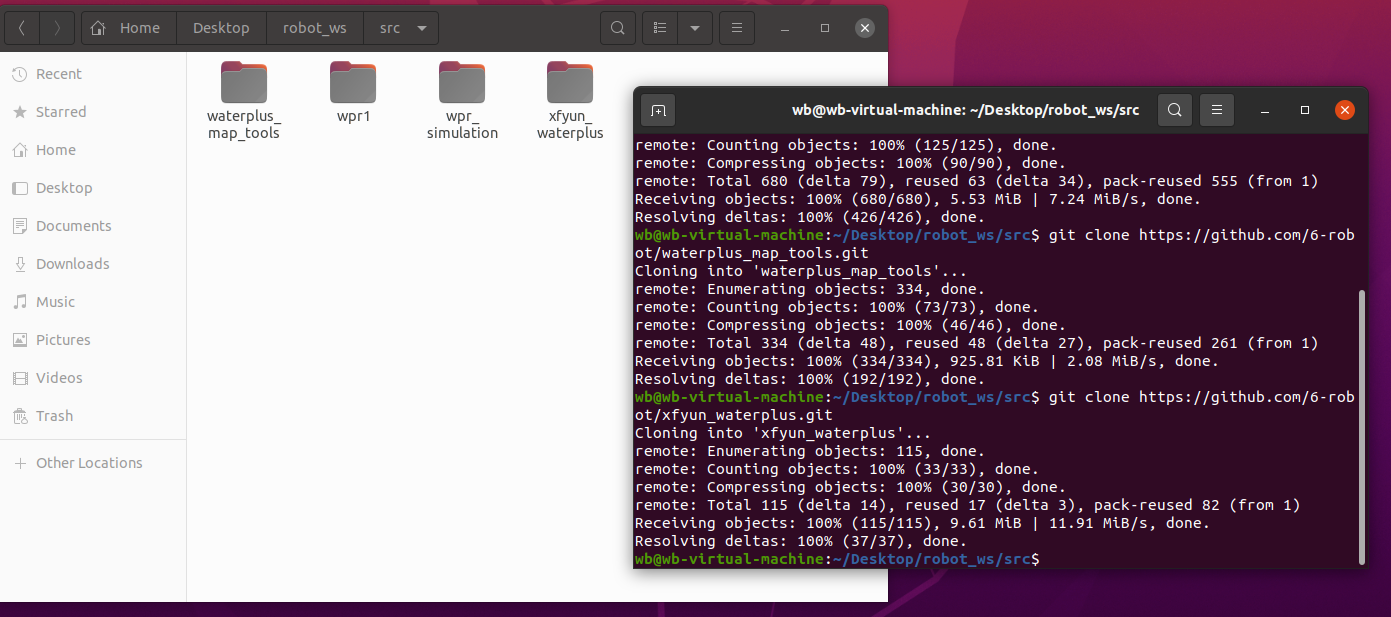Minimize the Files window
This screenshot has width=1391, height=617.
coord(785,28)
